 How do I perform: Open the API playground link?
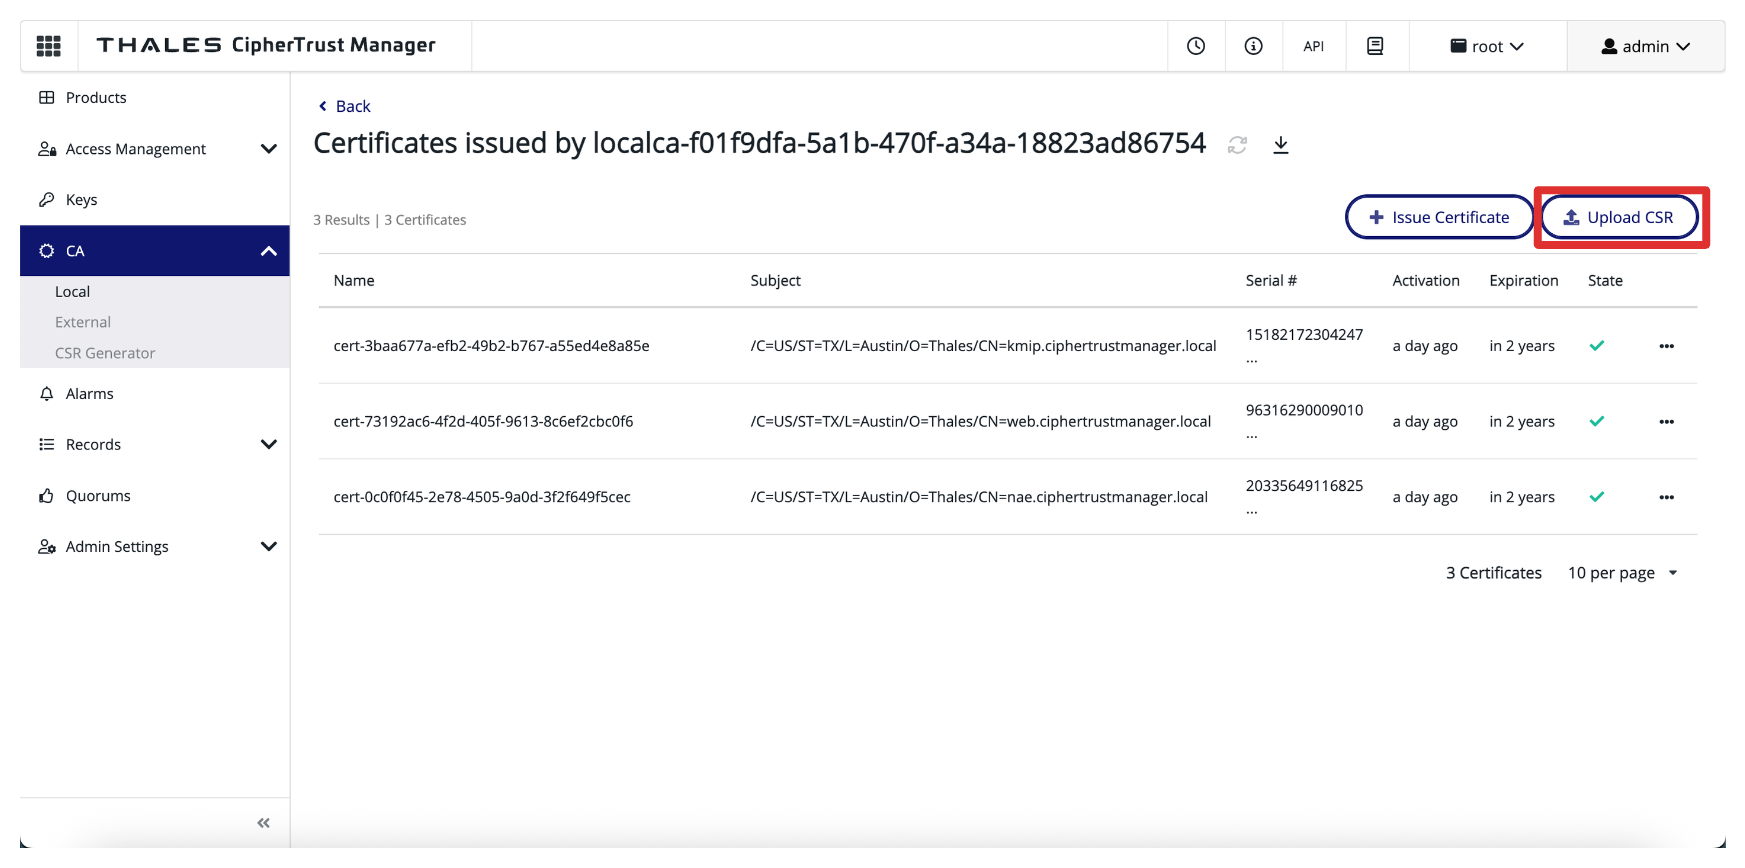point(1313,46)
